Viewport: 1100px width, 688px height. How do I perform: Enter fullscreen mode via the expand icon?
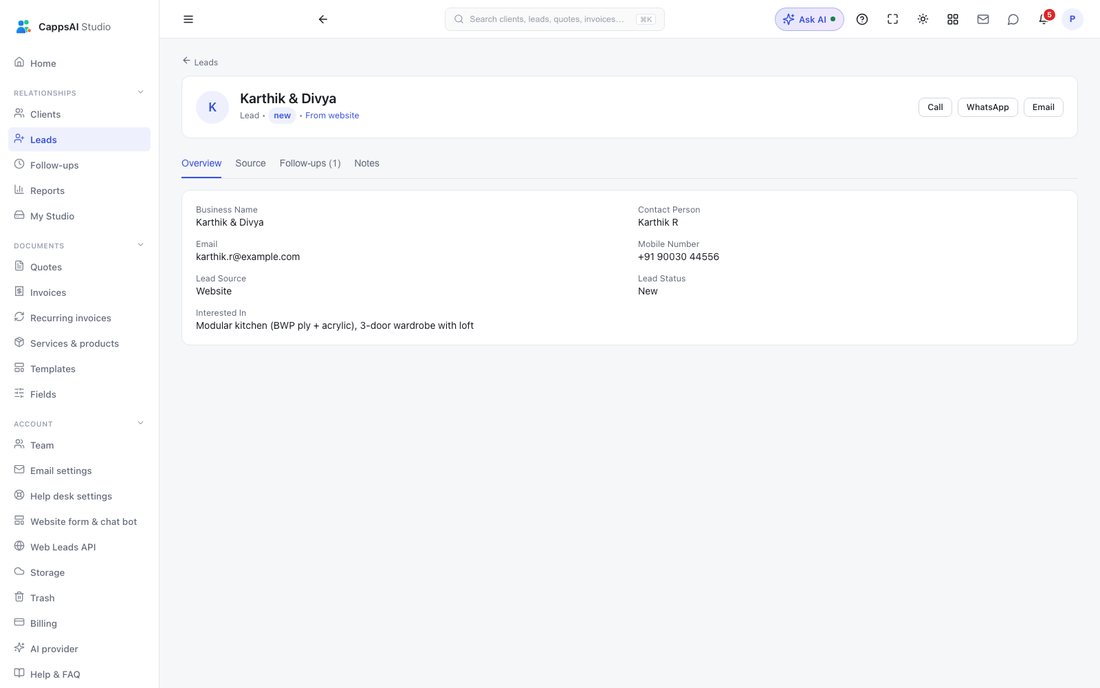(892, 20)
